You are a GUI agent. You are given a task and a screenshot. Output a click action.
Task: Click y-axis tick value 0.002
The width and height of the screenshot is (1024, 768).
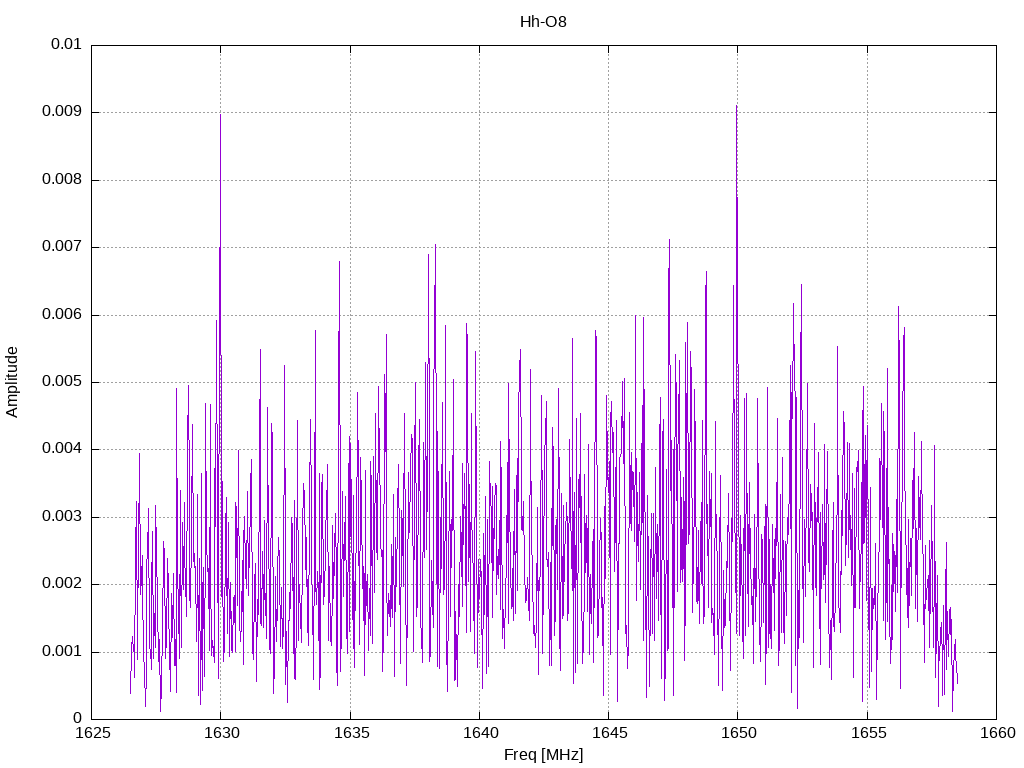coord(61,584)
